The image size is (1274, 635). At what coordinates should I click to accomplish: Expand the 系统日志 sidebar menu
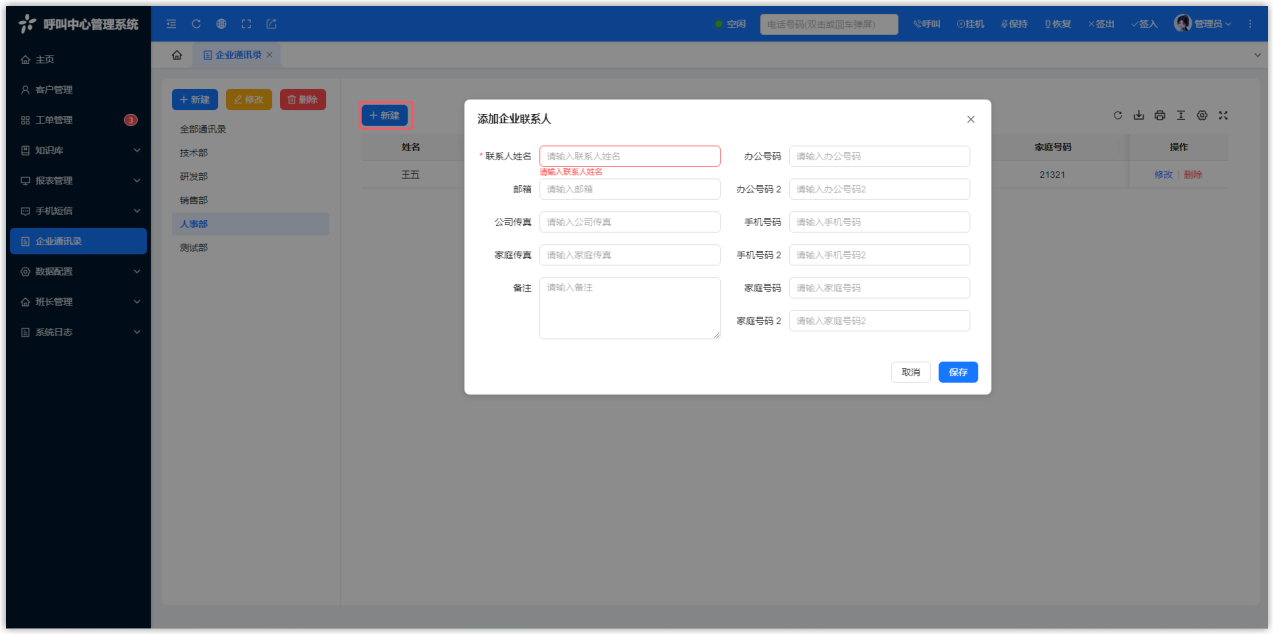coord(78,332)
